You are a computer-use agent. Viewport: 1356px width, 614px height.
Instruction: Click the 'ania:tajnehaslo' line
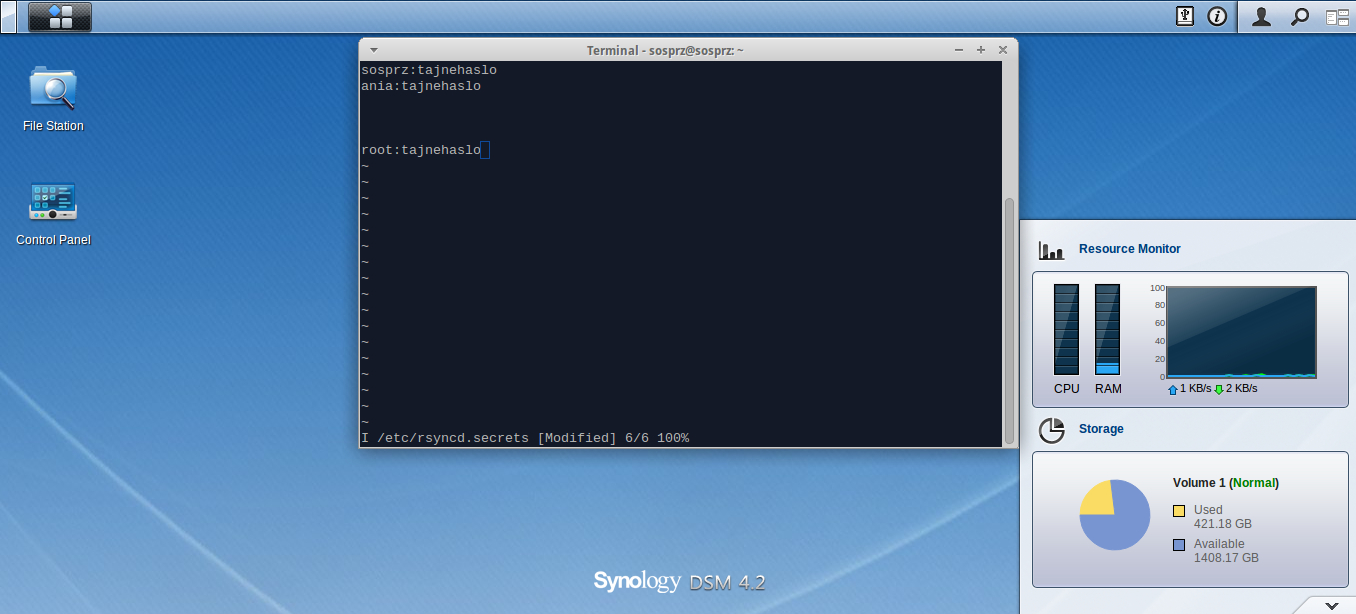pyautogui.click(x=421, y=86)
